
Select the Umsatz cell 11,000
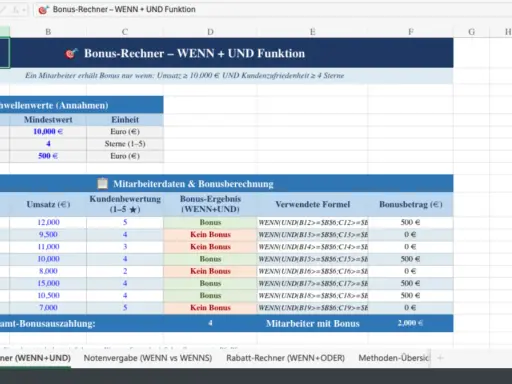48,247
